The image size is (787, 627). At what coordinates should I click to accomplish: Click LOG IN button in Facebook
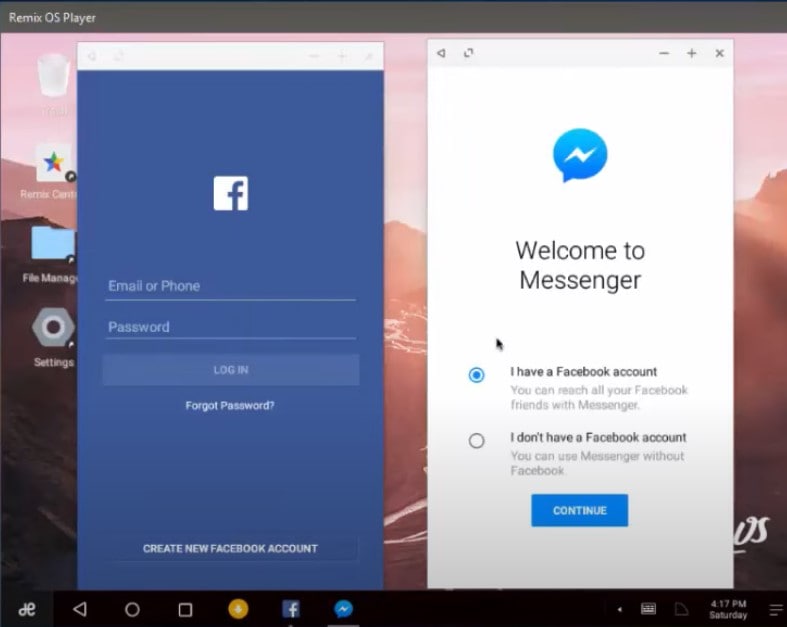pos(231,370)
